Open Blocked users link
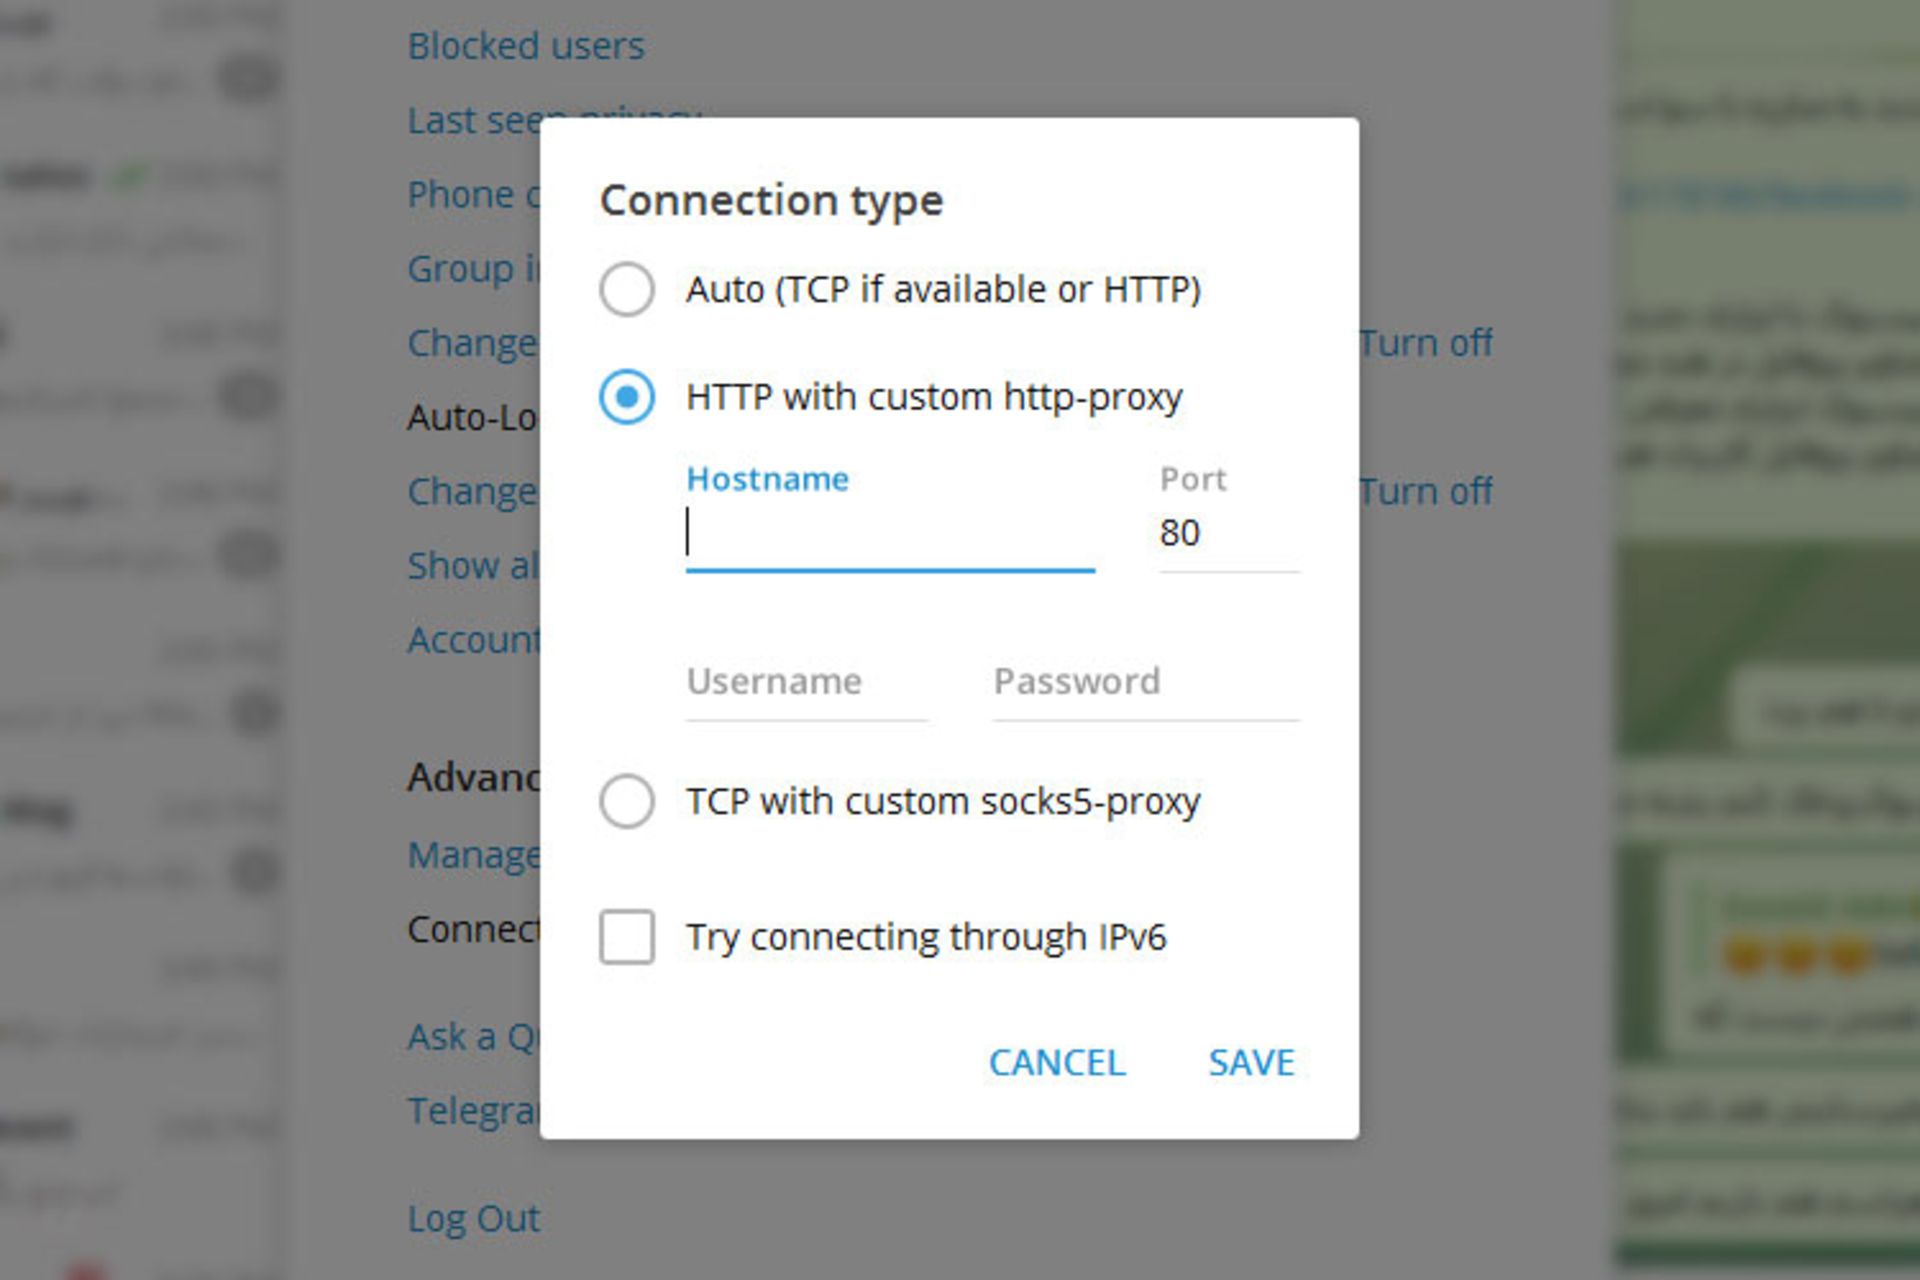This screenshot has width=1920, height=1280. click(526, 46)
